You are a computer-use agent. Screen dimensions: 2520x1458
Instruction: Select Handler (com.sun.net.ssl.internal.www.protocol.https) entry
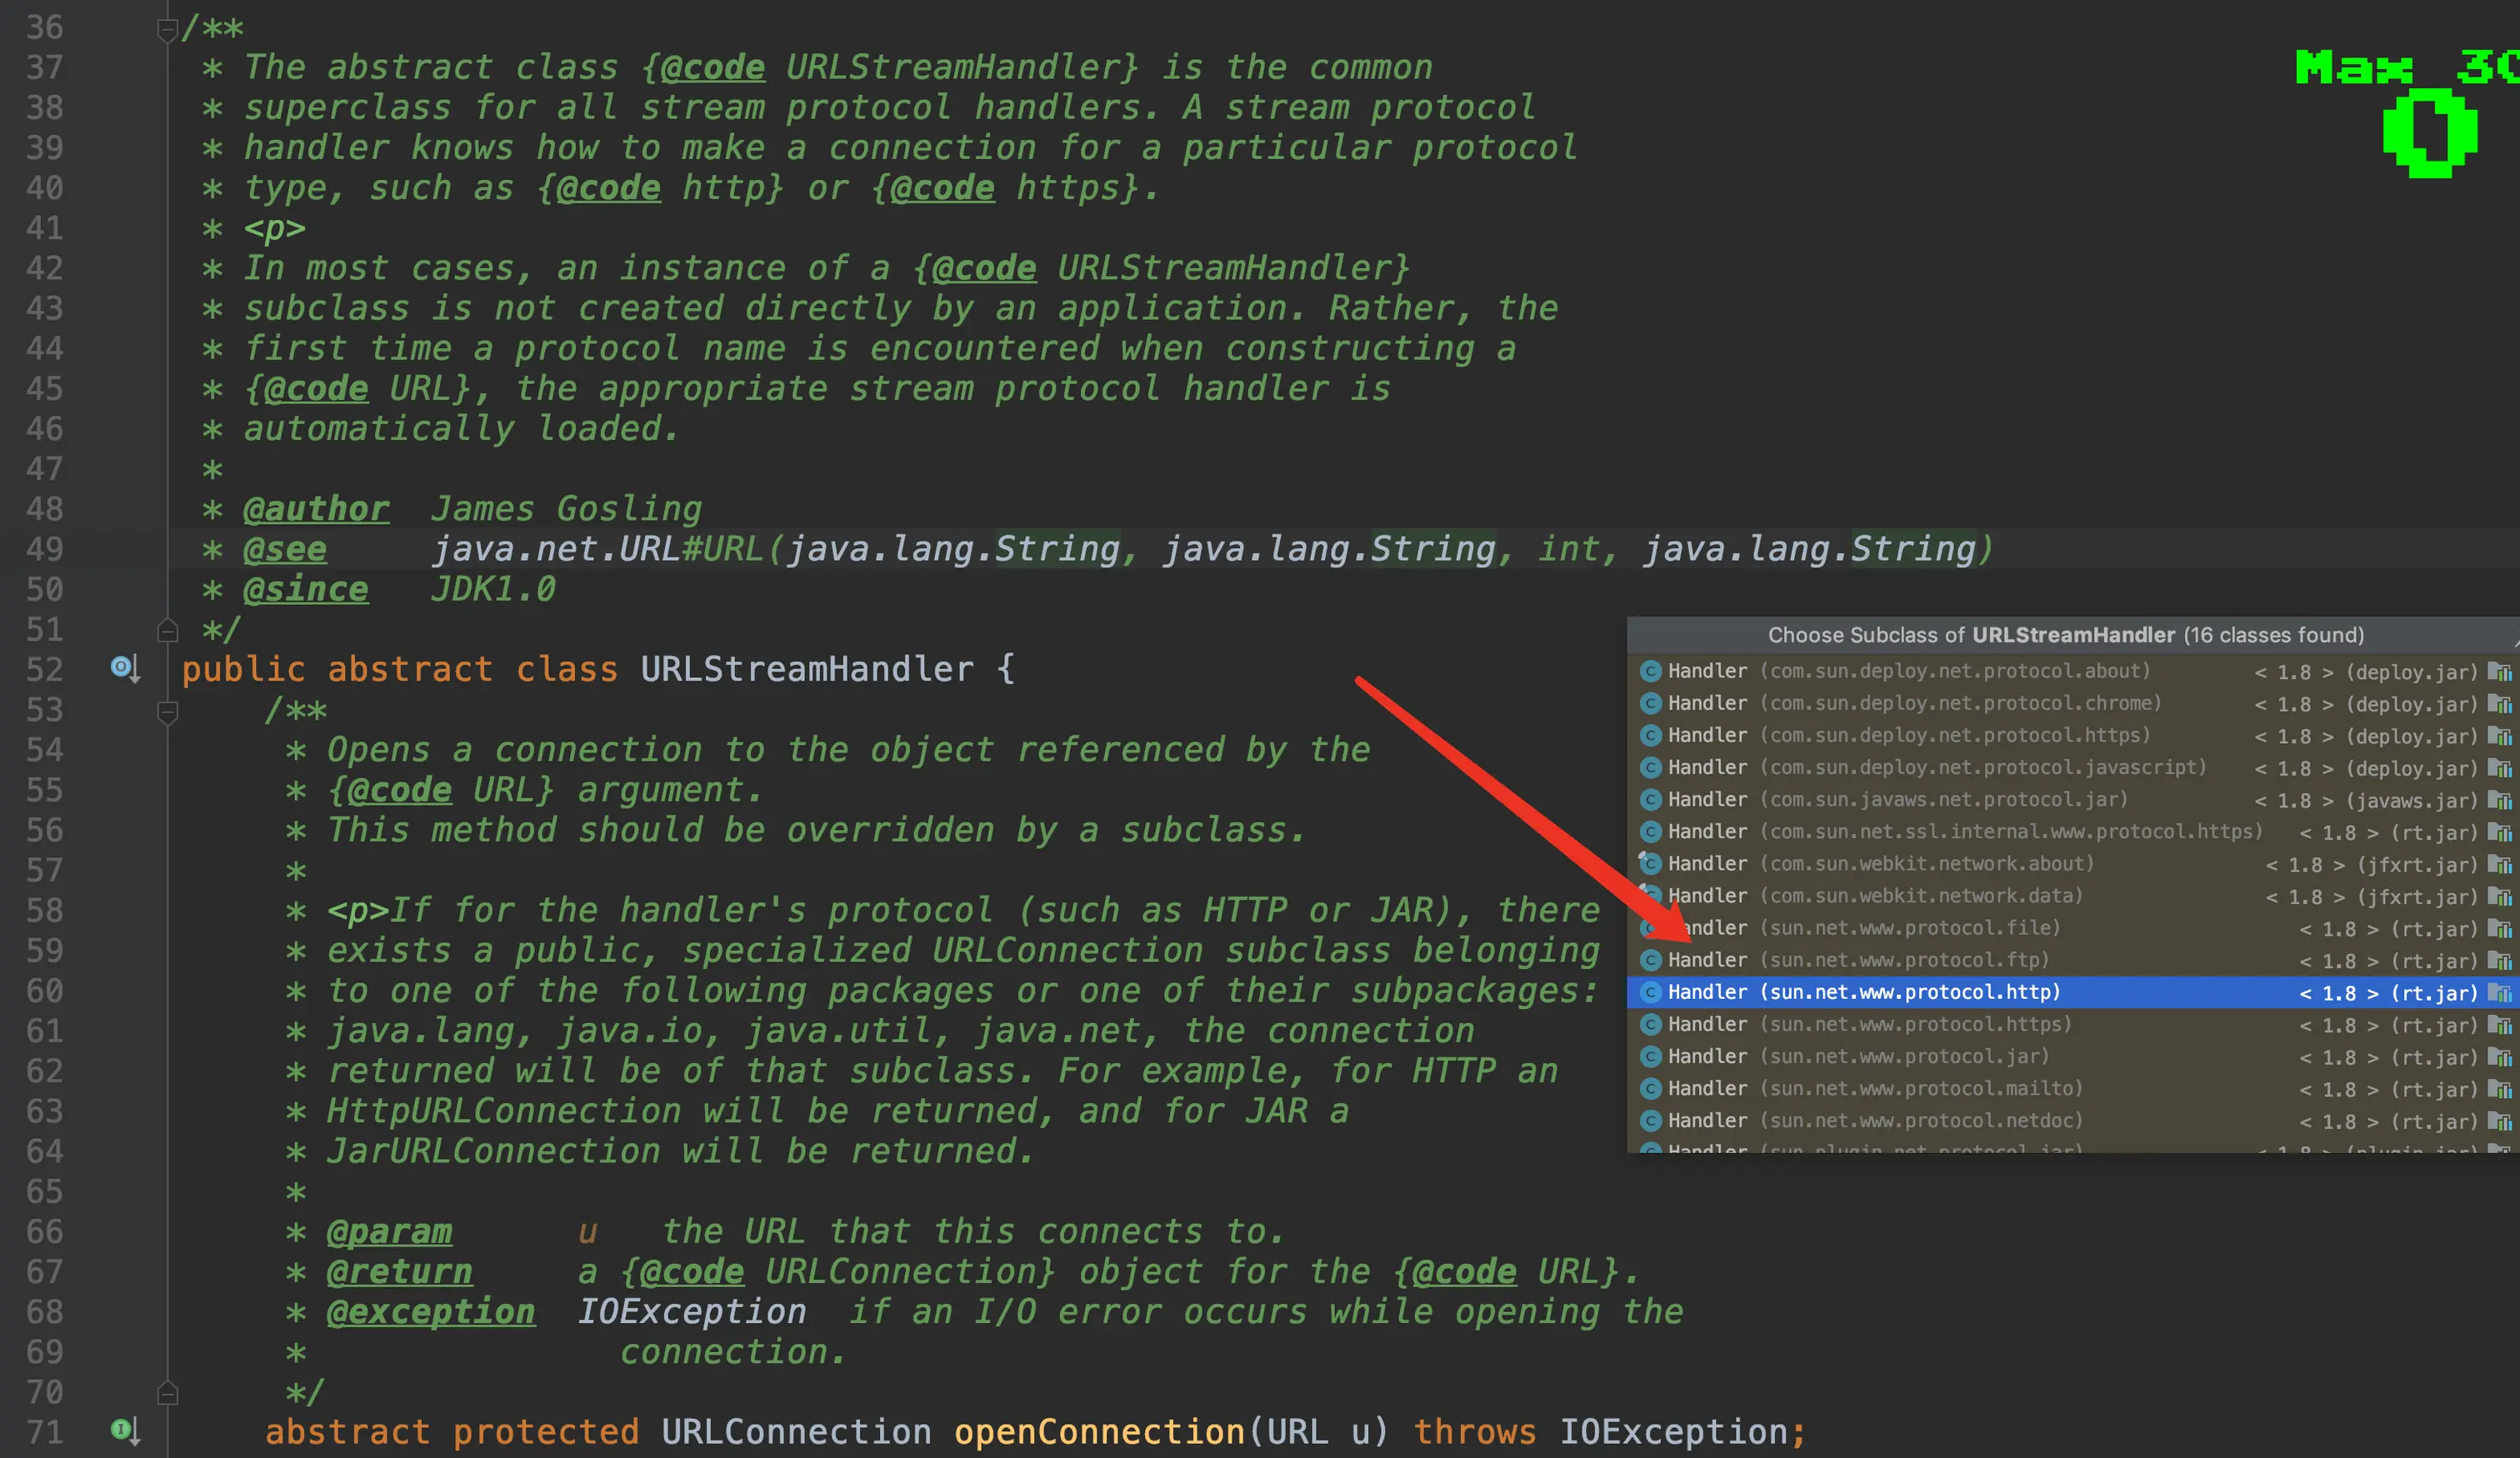1964,832
